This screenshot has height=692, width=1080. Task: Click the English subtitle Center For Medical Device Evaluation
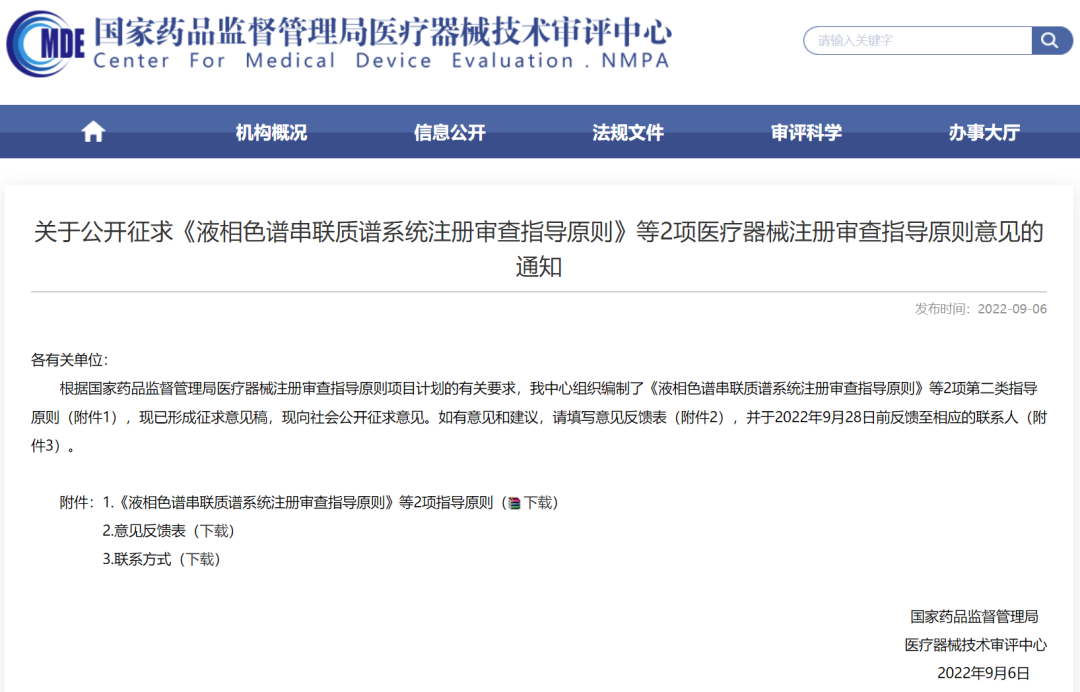point(381,61)
